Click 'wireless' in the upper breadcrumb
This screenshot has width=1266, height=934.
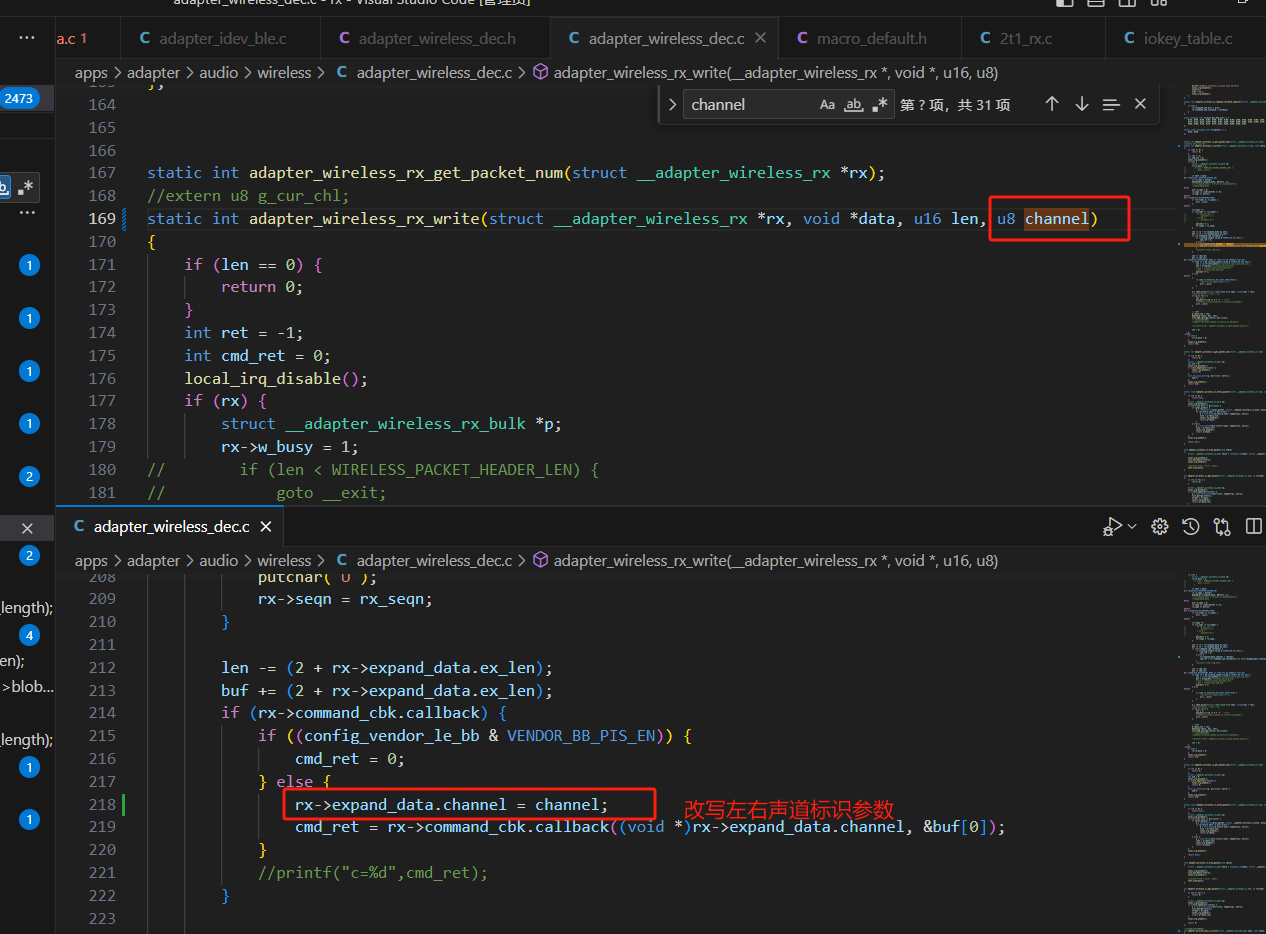click(x=284, y=72)
